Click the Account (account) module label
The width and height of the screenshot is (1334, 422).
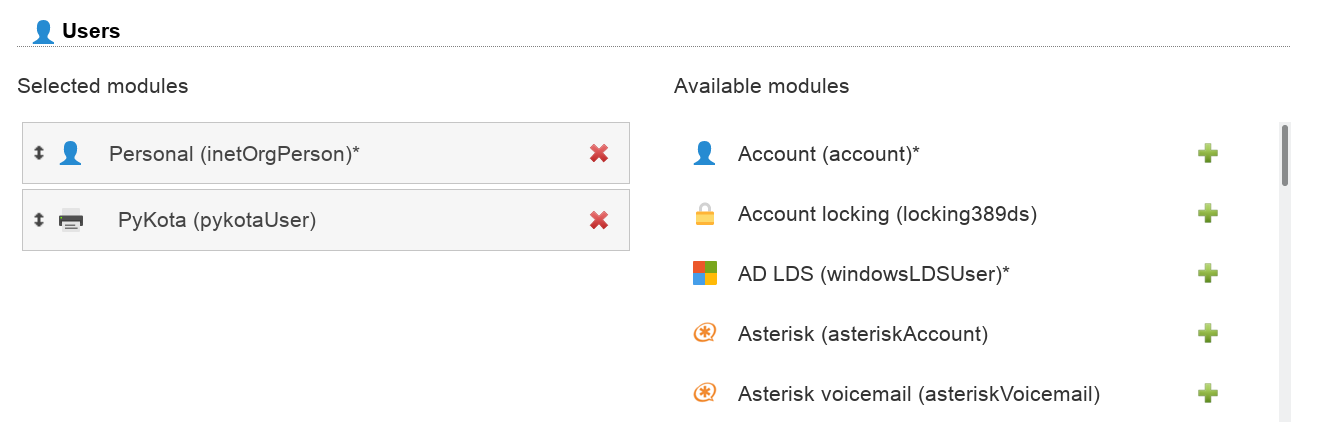[x=828, y=154]
